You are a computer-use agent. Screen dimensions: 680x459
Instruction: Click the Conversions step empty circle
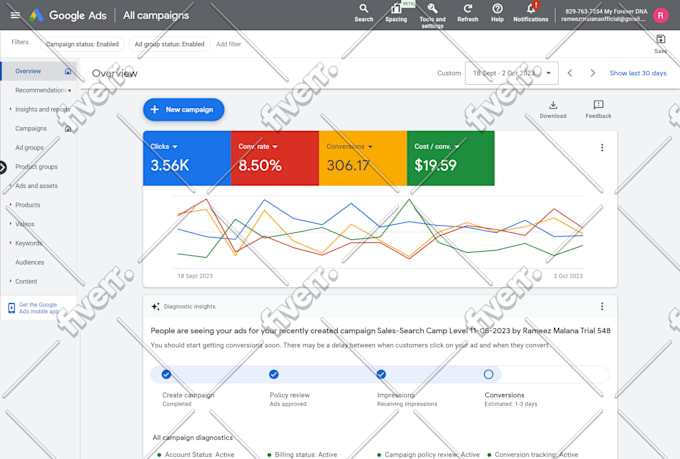[488, 374]
